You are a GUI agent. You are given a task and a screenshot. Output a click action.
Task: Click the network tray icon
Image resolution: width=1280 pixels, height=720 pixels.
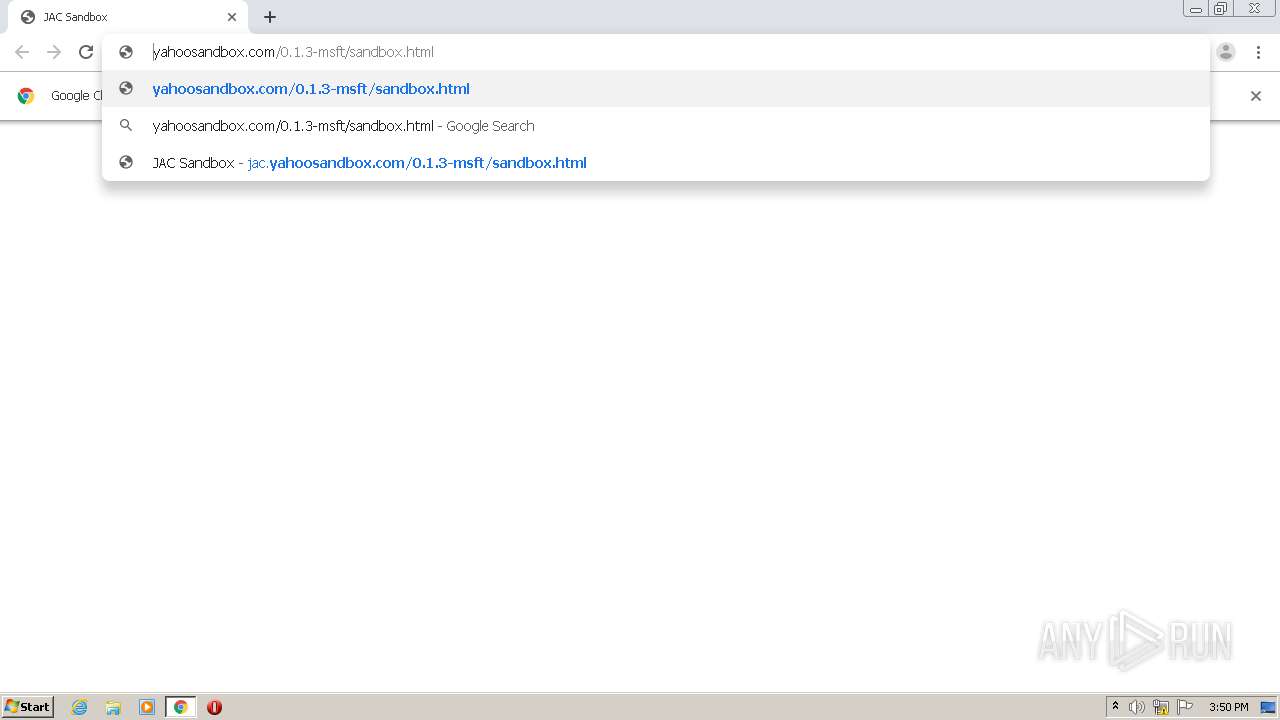point(1161,707)
